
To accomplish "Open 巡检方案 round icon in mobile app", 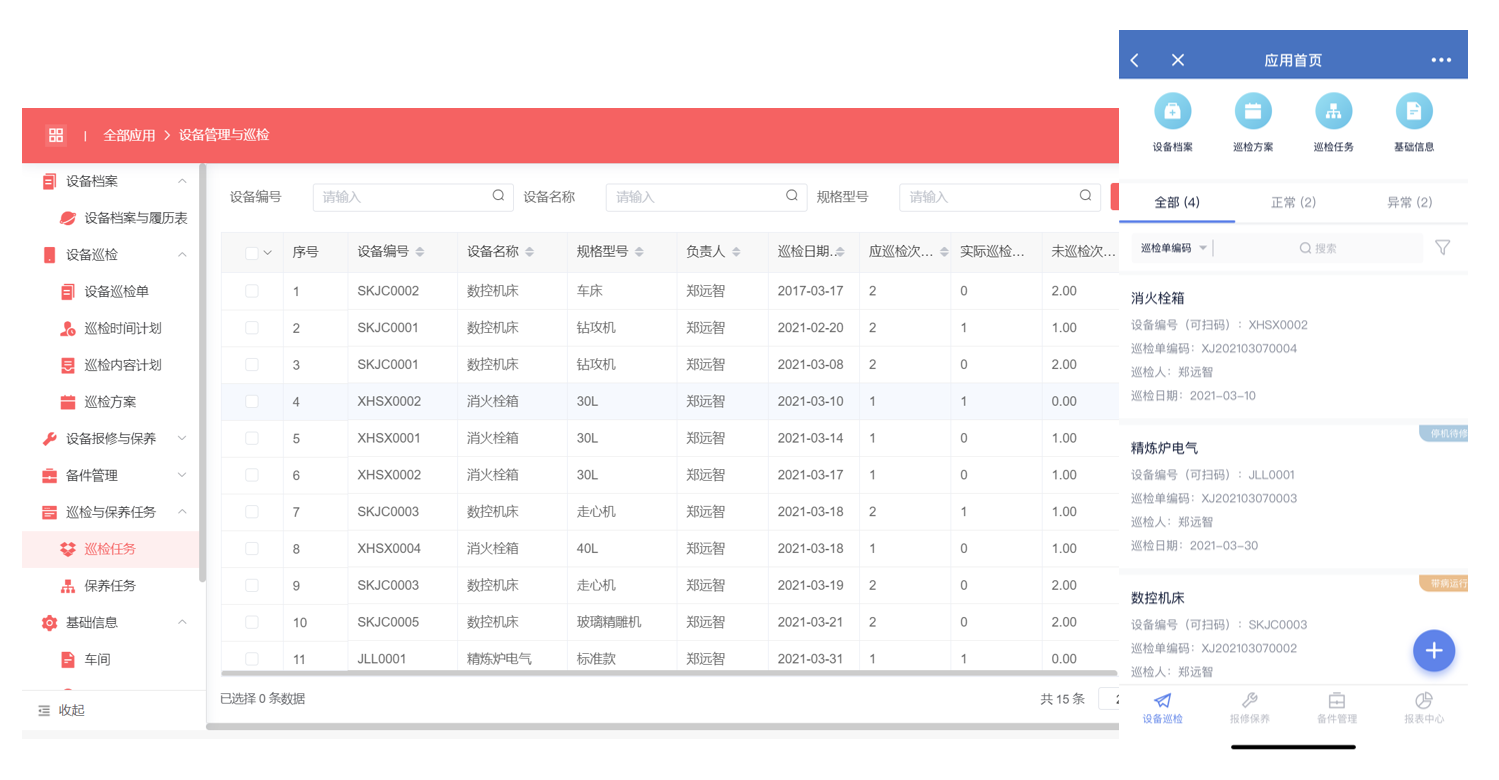I will click(1252, 111).
